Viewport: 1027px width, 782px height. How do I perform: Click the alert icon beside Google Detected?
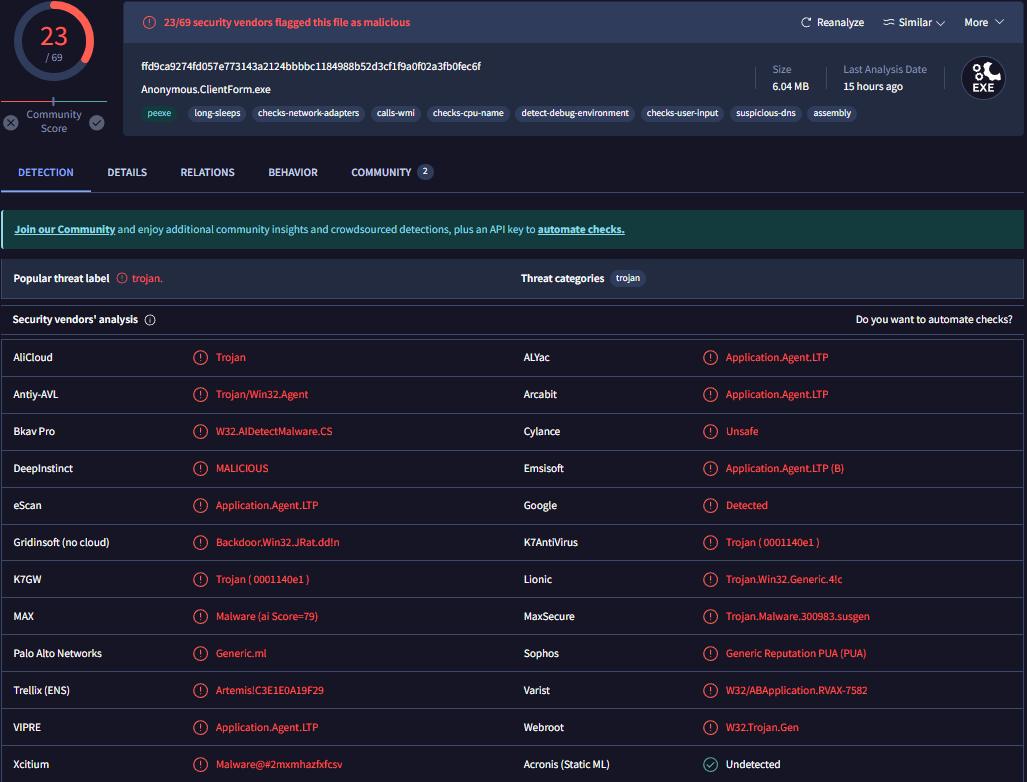pyautogui.click(x=710, y=506)
